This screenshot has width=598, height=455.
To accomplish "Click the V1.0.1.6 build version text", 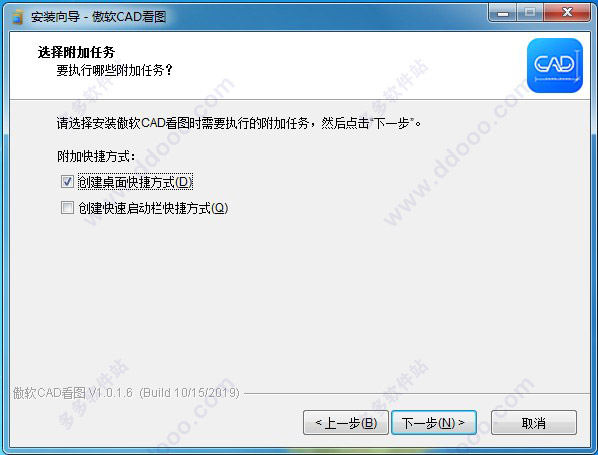I will (x=126, y=393).
